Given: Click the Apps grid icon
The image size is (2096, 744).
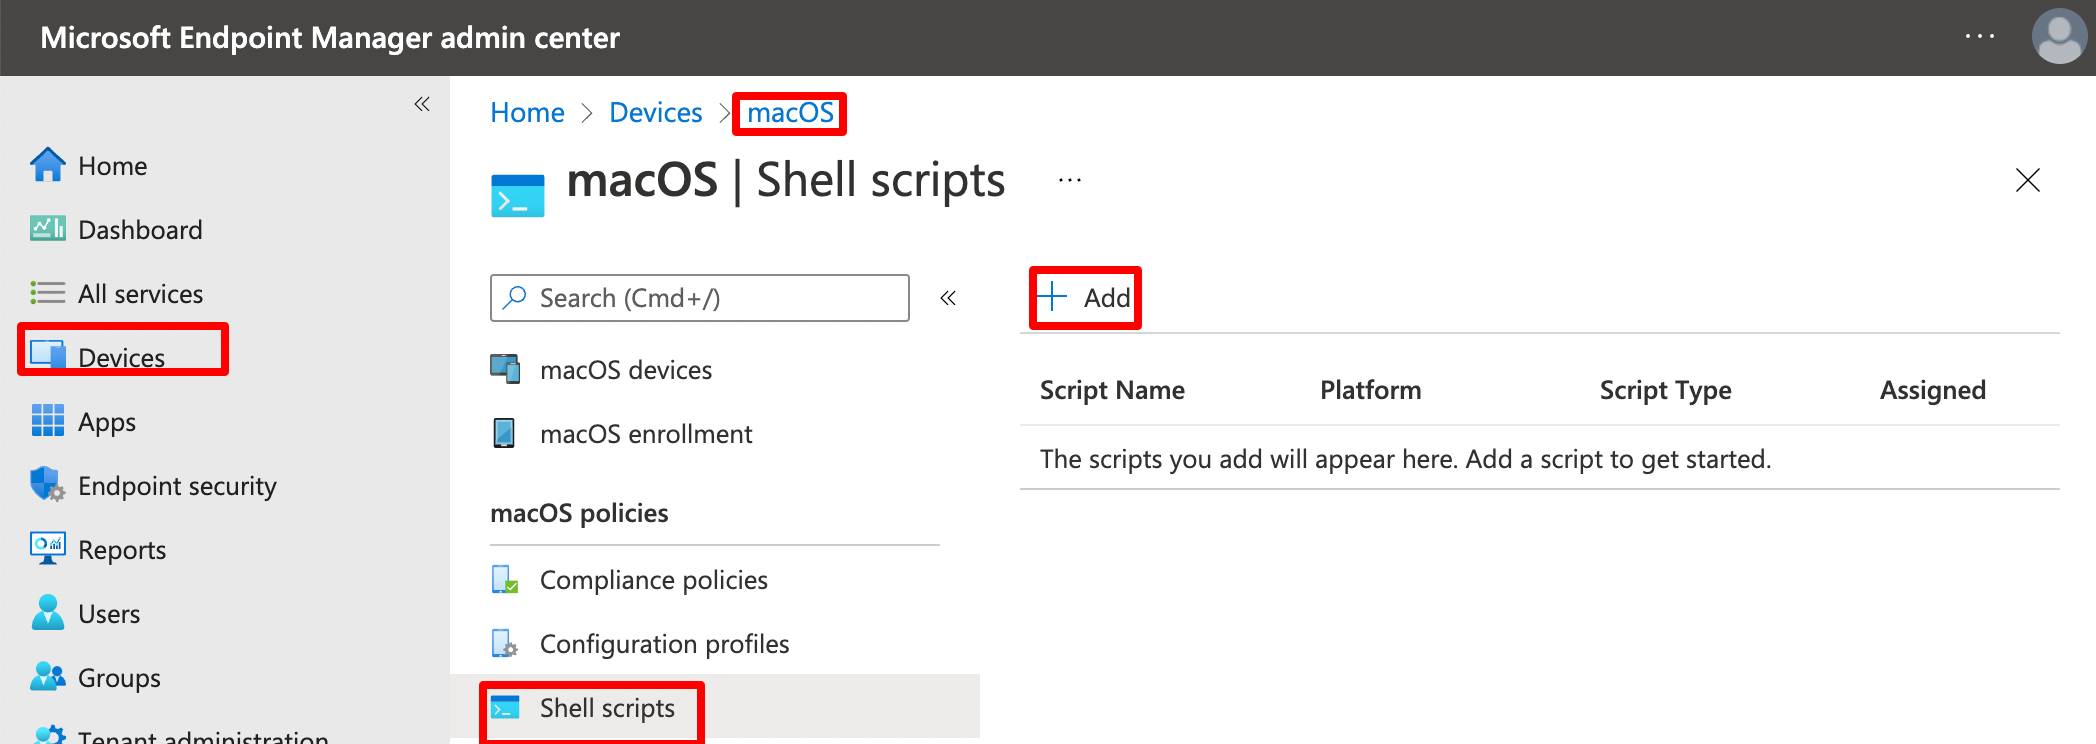Looking at the screenshot, I should coord(48,421).
